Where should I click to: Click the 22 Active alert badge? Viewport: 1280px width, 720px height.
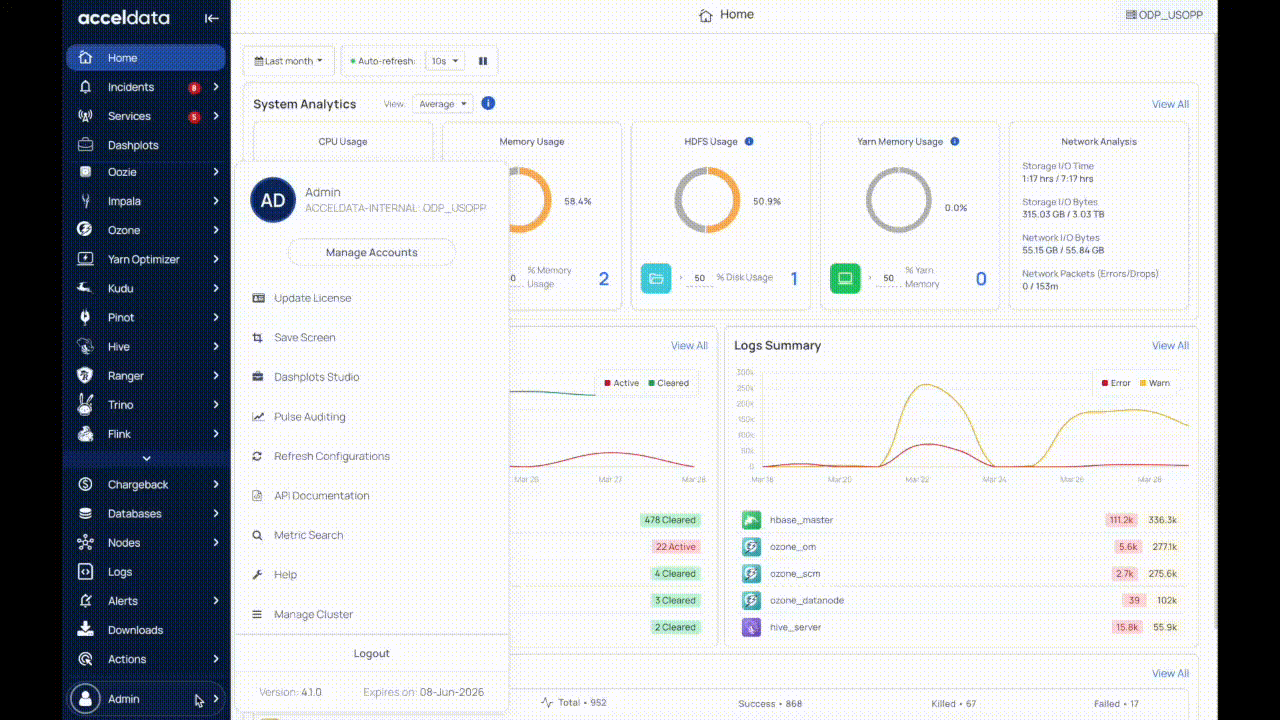point(675,547)
